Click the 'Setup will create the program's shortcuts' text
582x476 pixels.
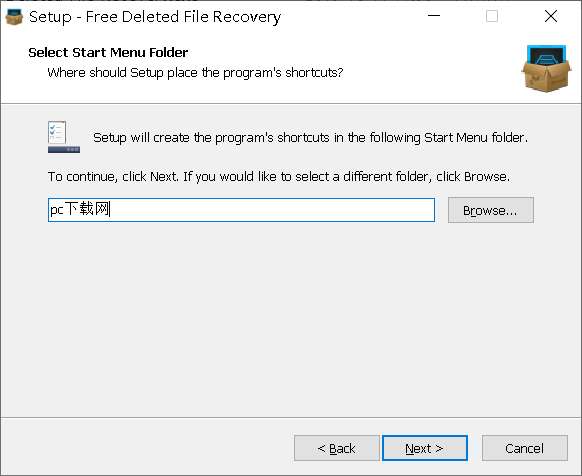pyautogui.click(x=310, y=138)
